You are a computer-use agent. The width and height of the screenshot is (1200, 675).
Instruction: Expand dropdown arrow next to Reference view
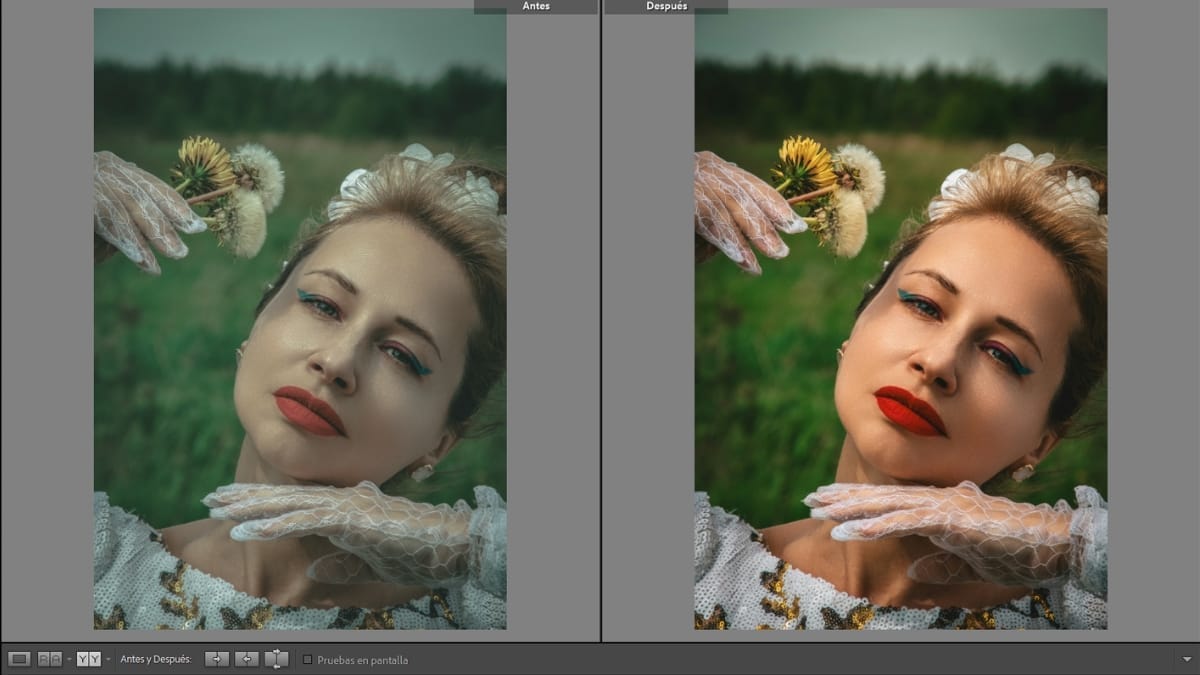coord(69,660)
